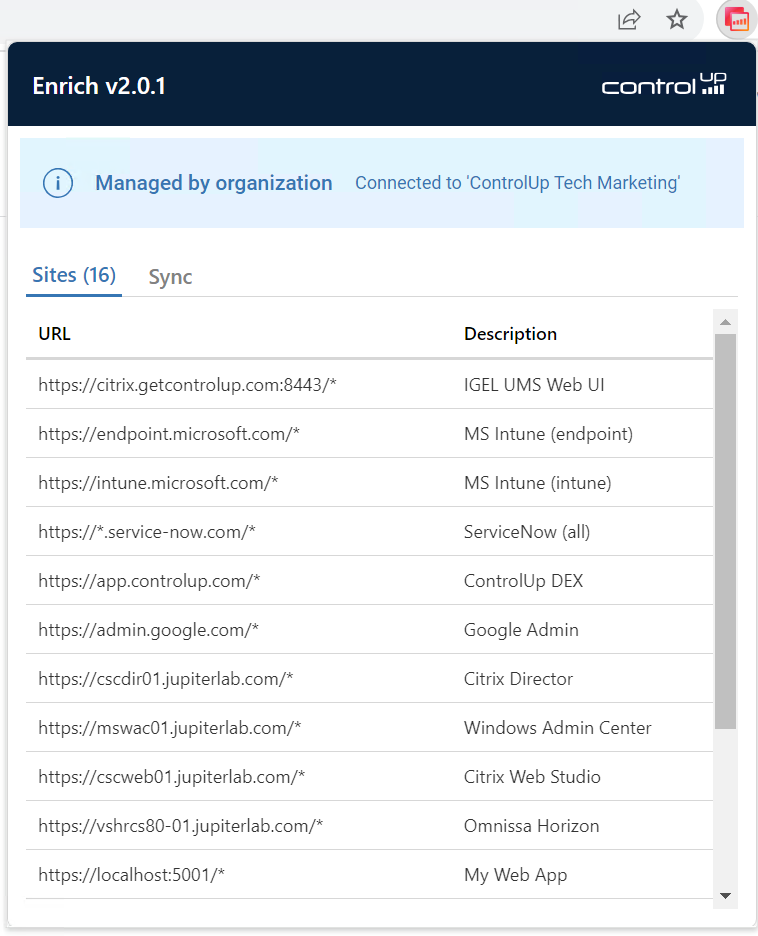The image size is (758, 936).
Task: Click the Managed by organization heading
Action: point(214,183)
